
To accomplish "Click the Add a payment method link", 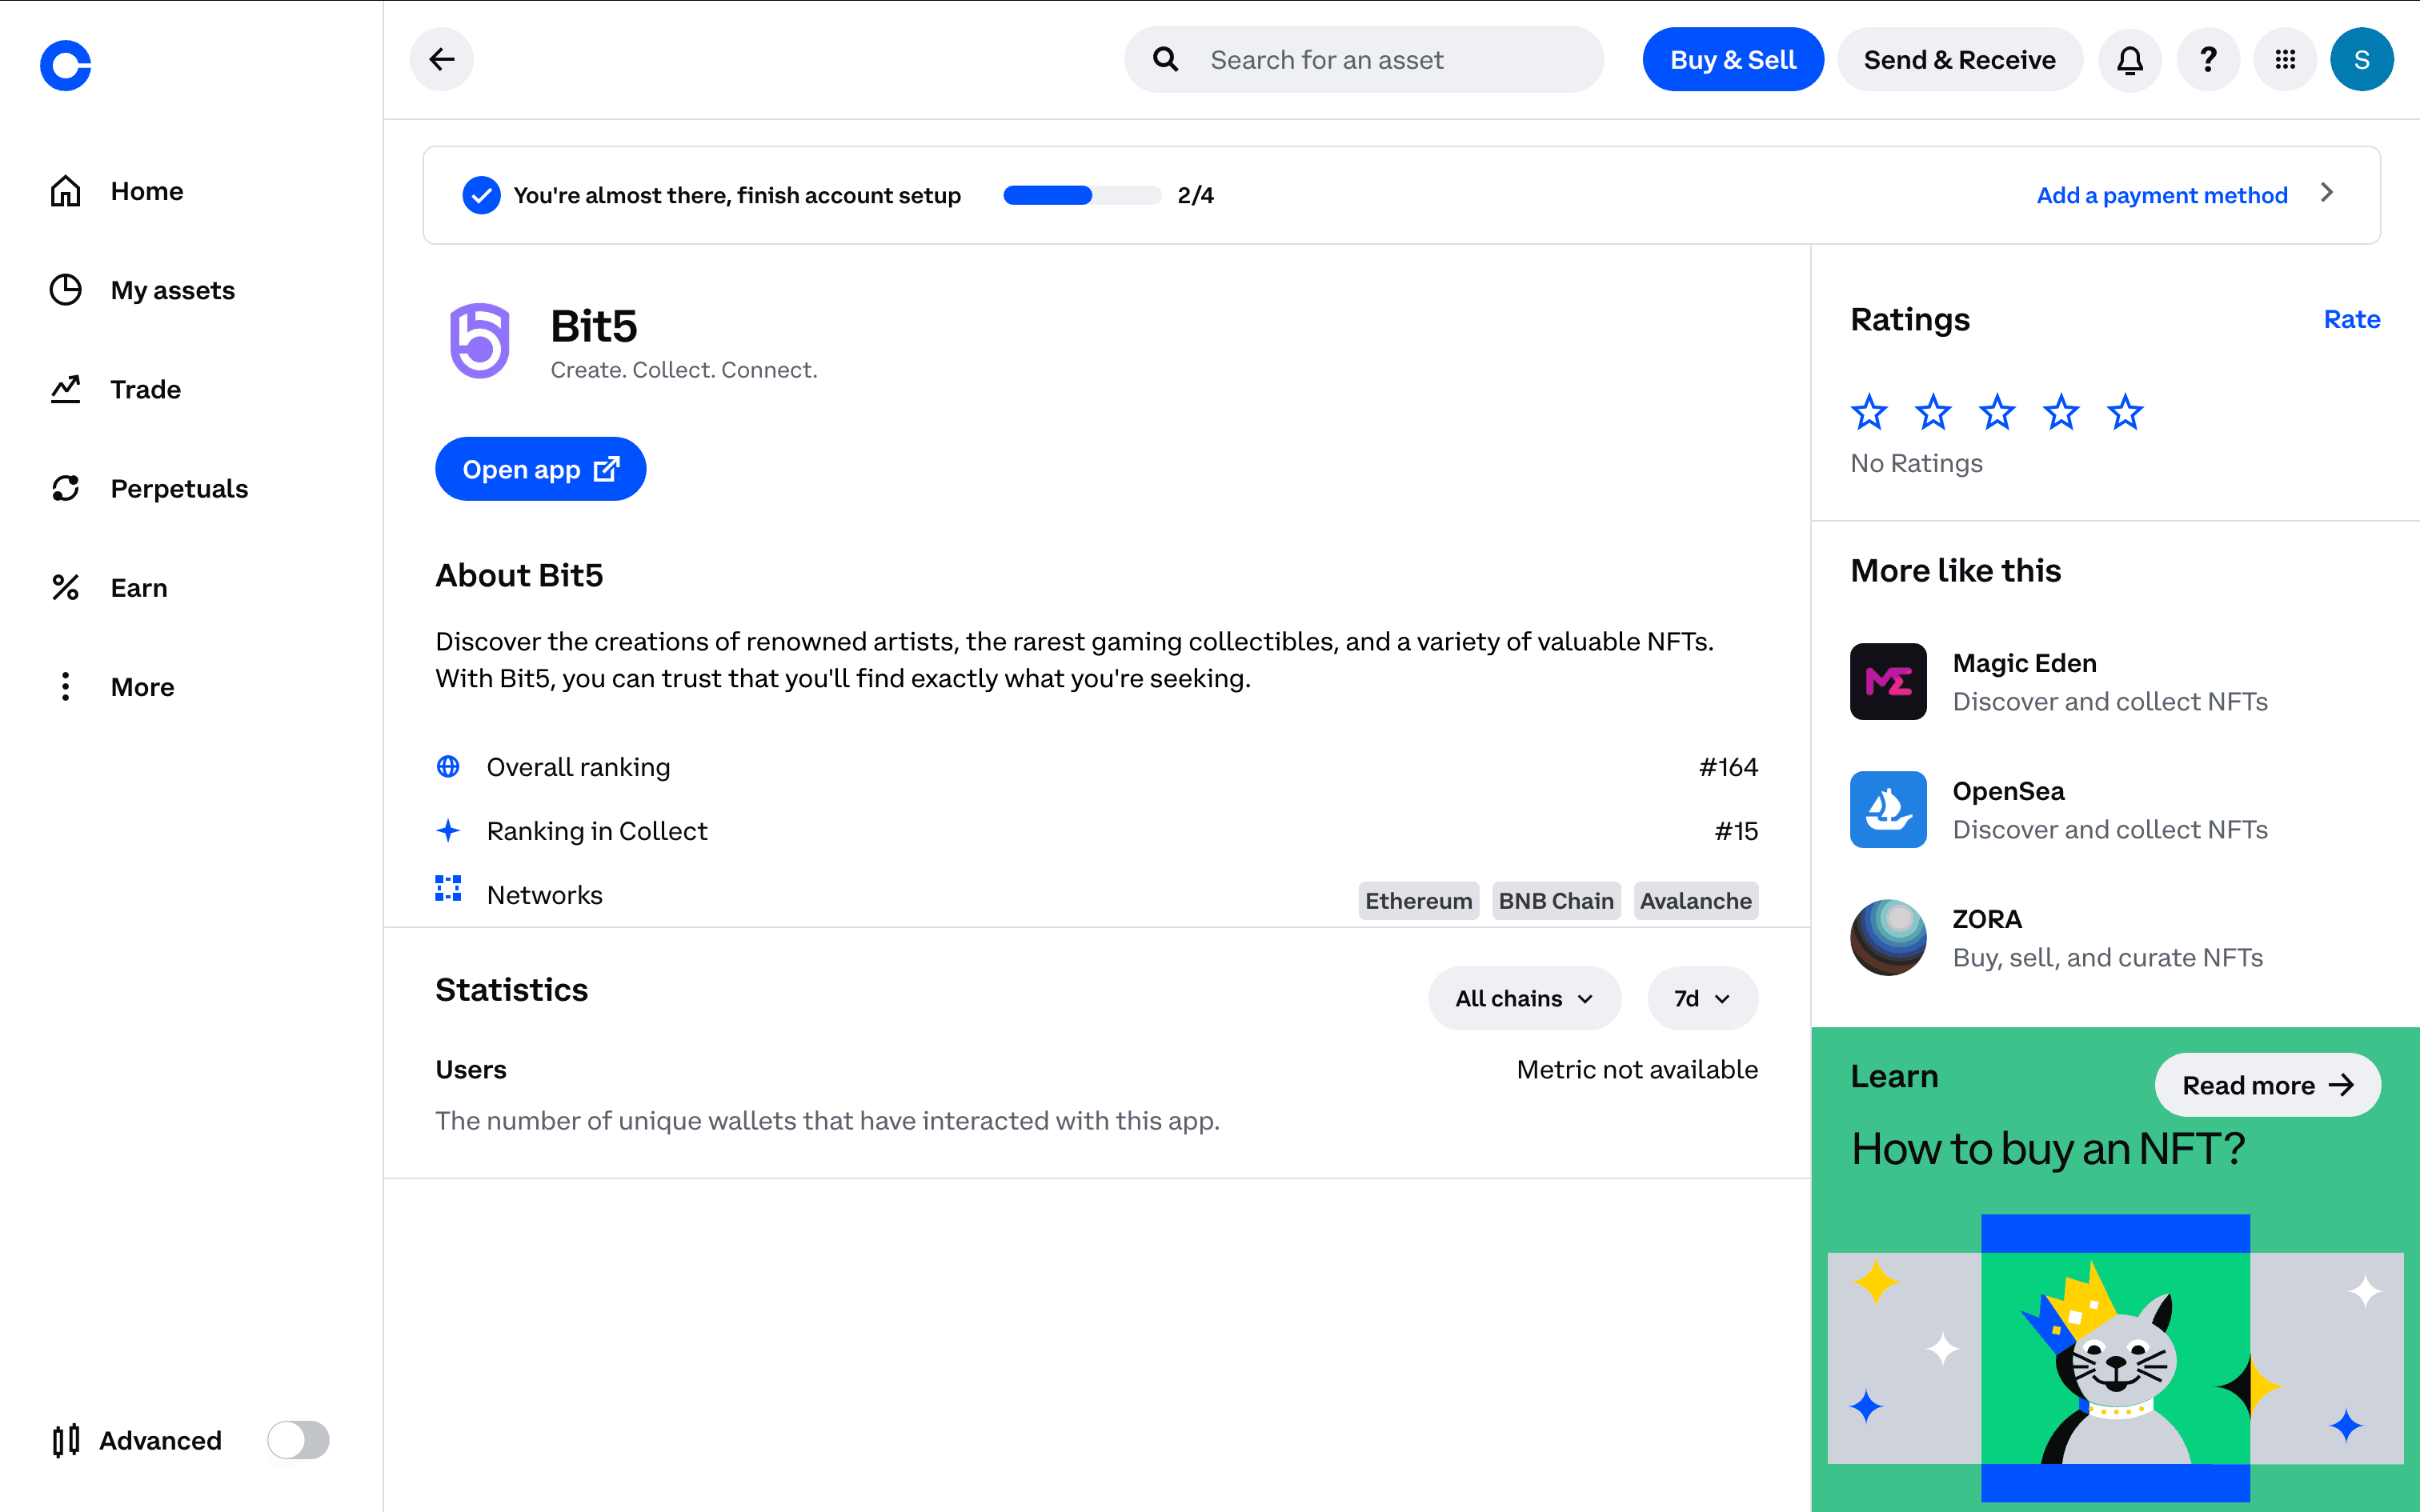I will 2161,195.
